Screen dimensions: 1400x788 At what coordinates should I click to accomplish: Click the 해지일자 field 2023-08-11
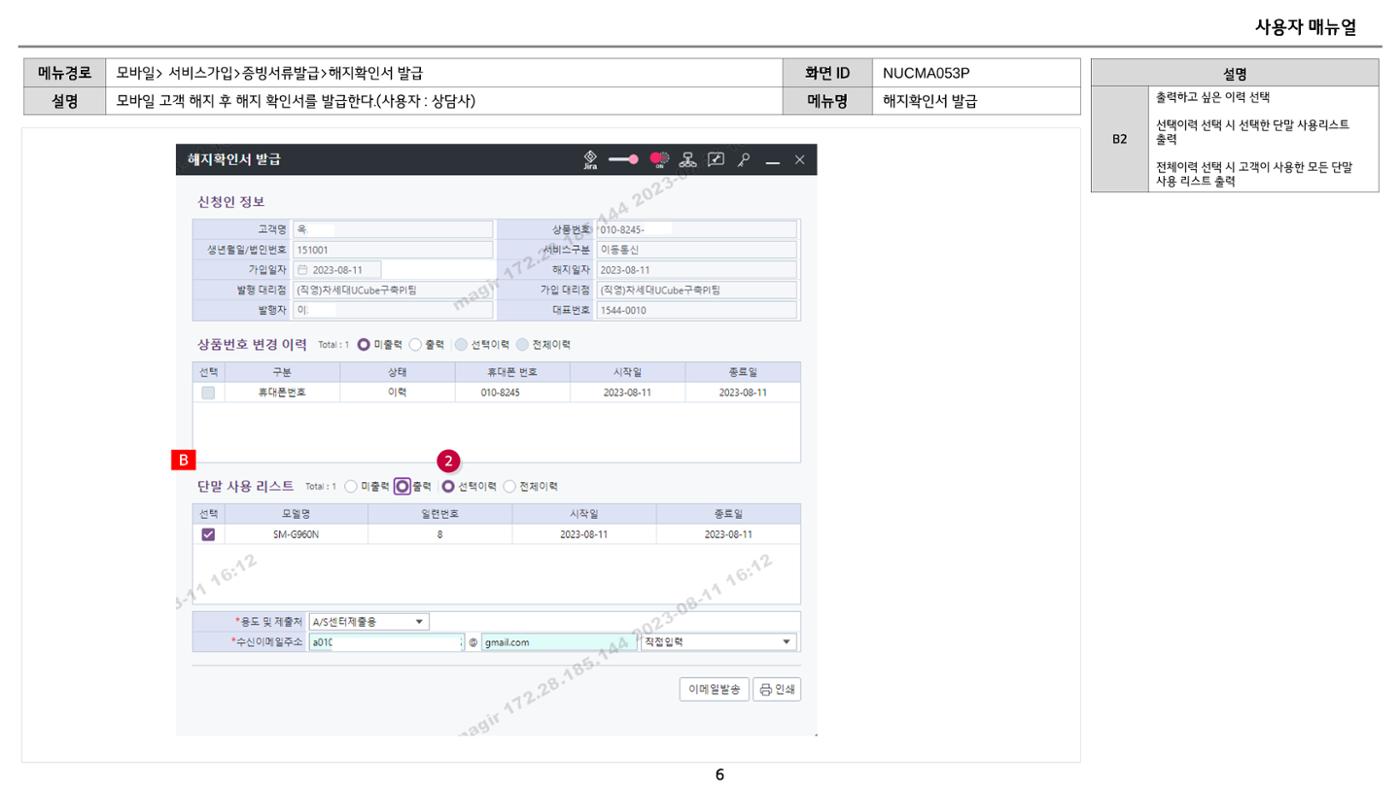697,270
